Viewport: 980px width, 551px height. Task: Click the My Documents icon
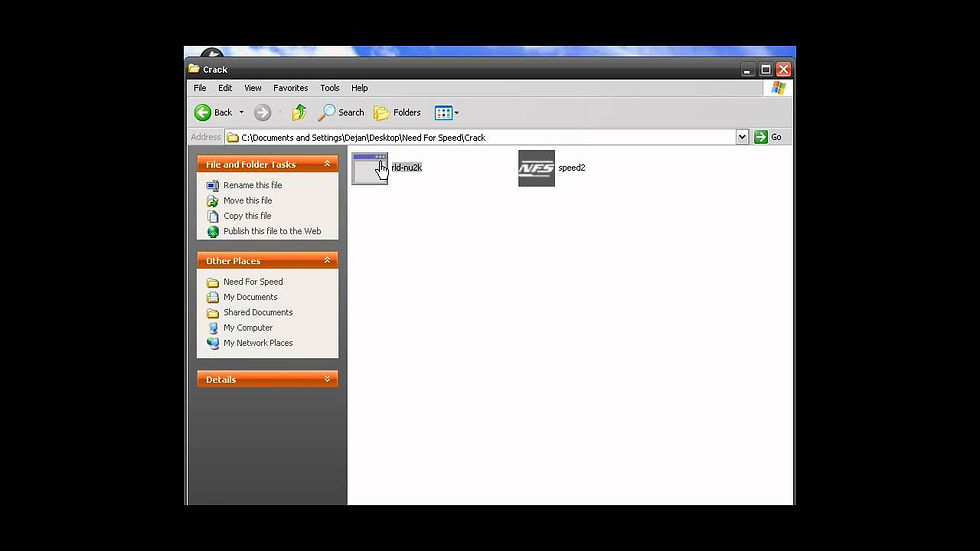coord(213,297)
